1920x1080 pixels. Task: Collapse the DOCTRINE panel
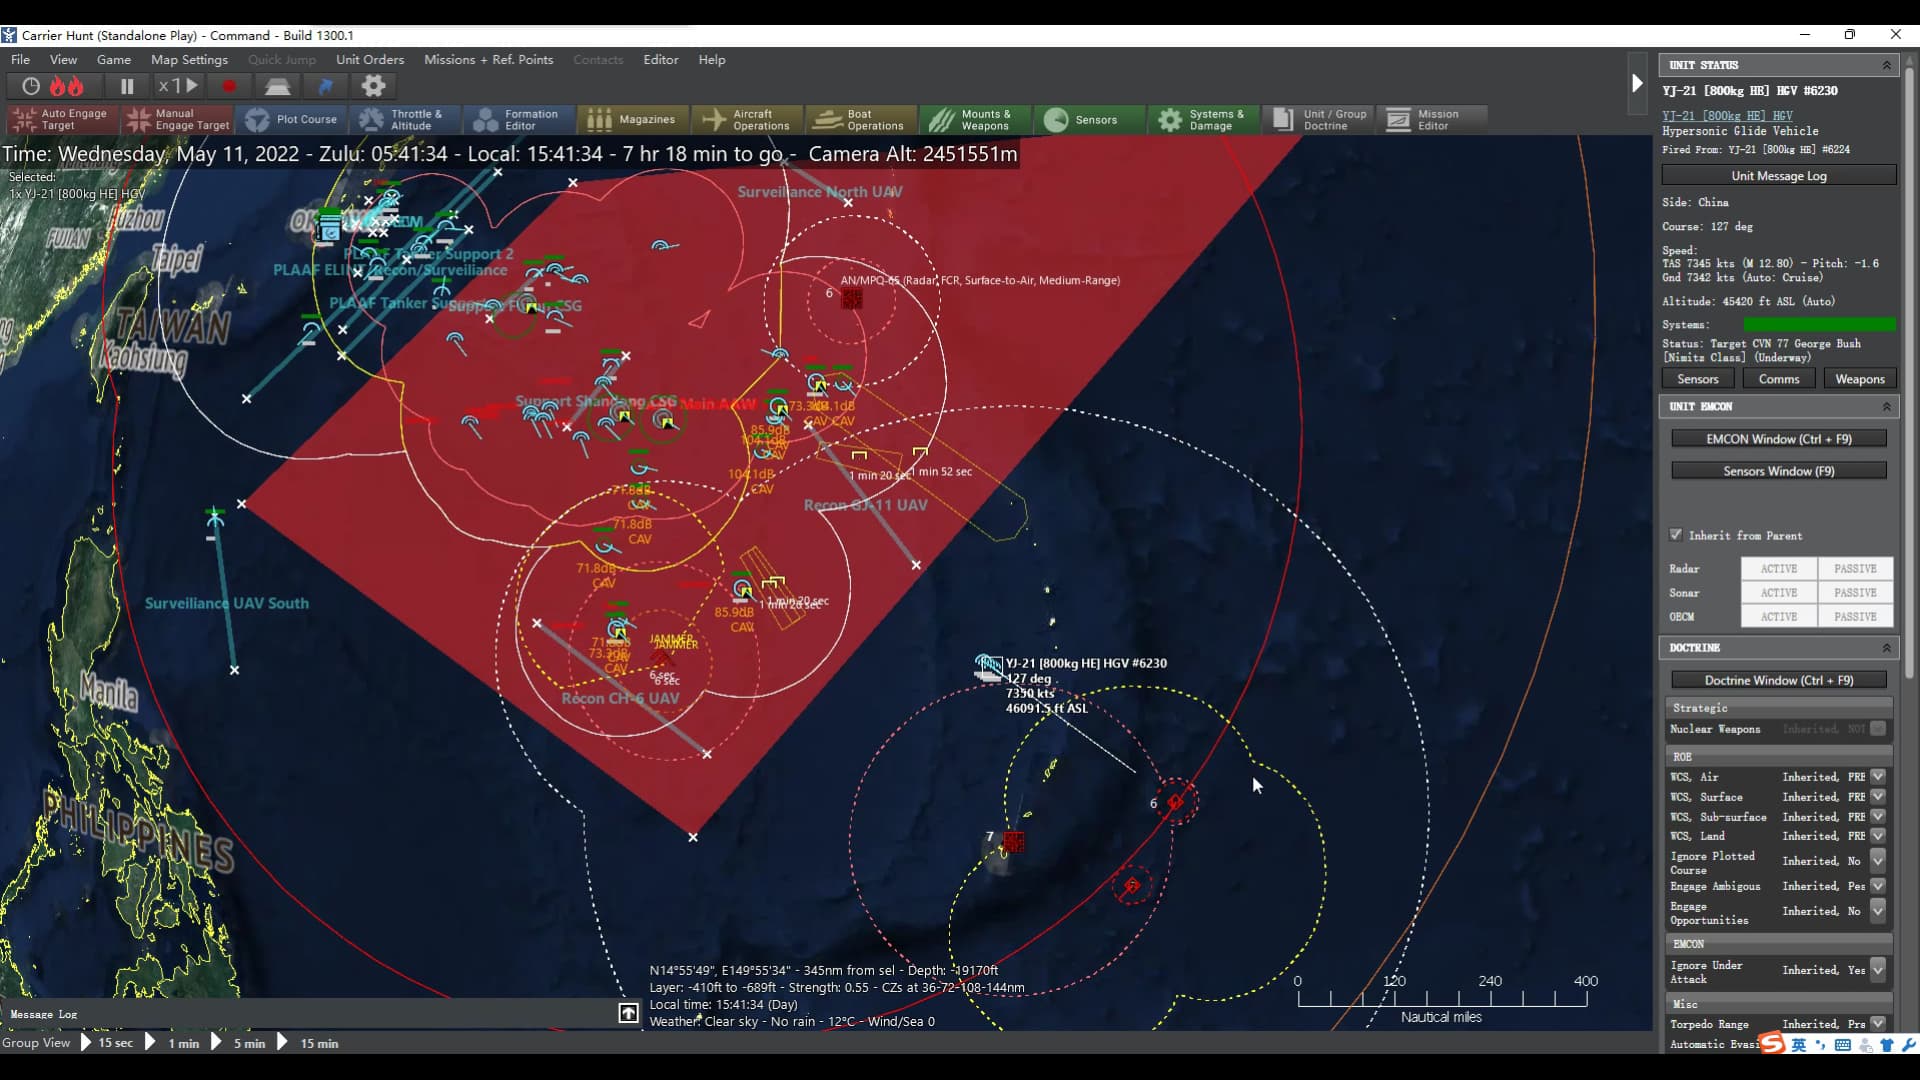(1887, 648)
